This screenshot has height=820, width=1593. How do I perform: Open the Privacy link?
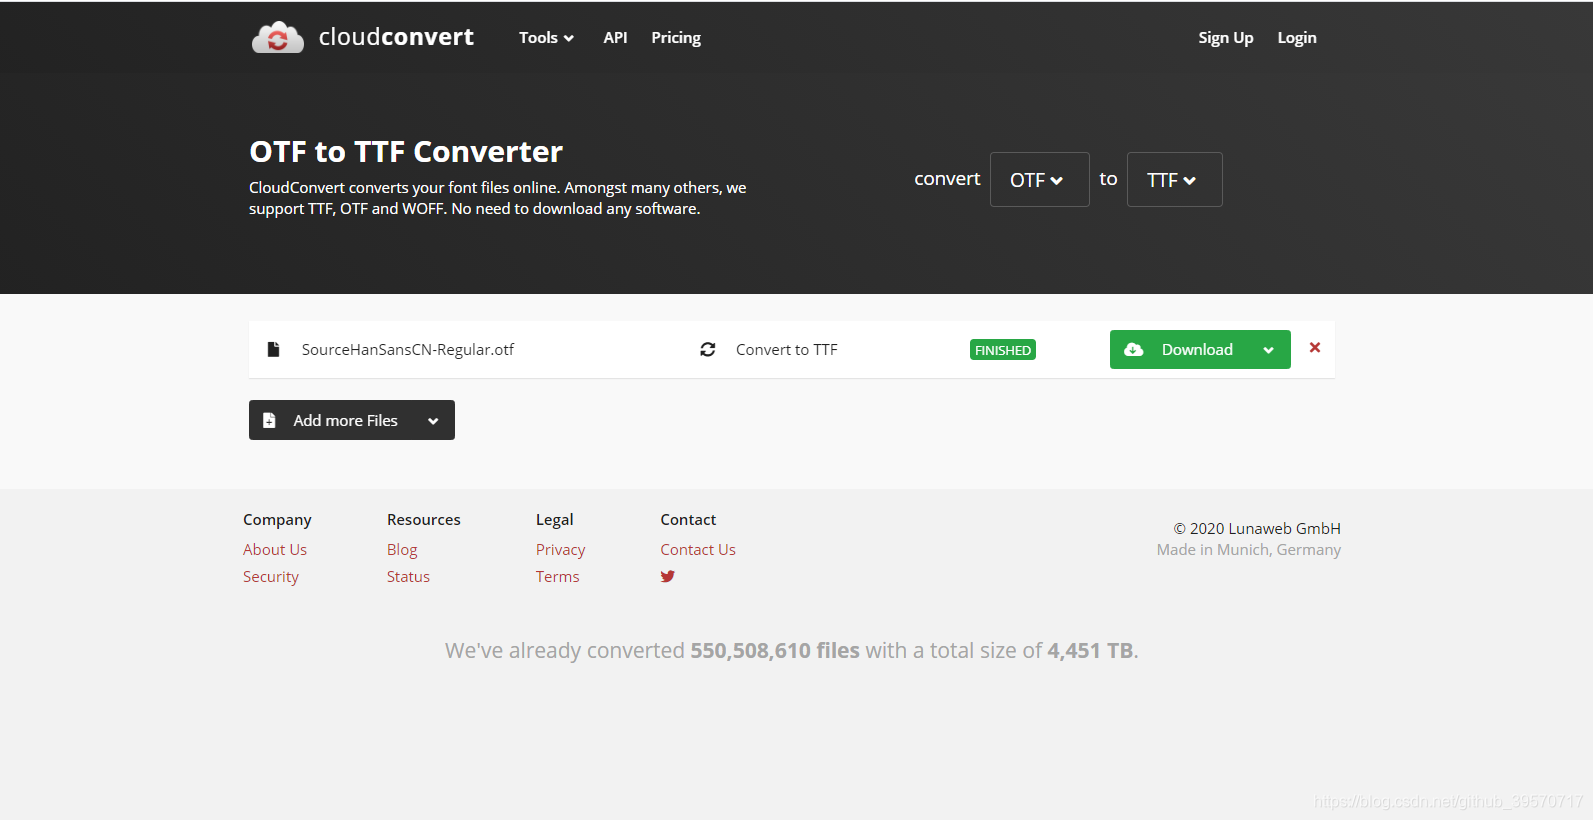560,549
